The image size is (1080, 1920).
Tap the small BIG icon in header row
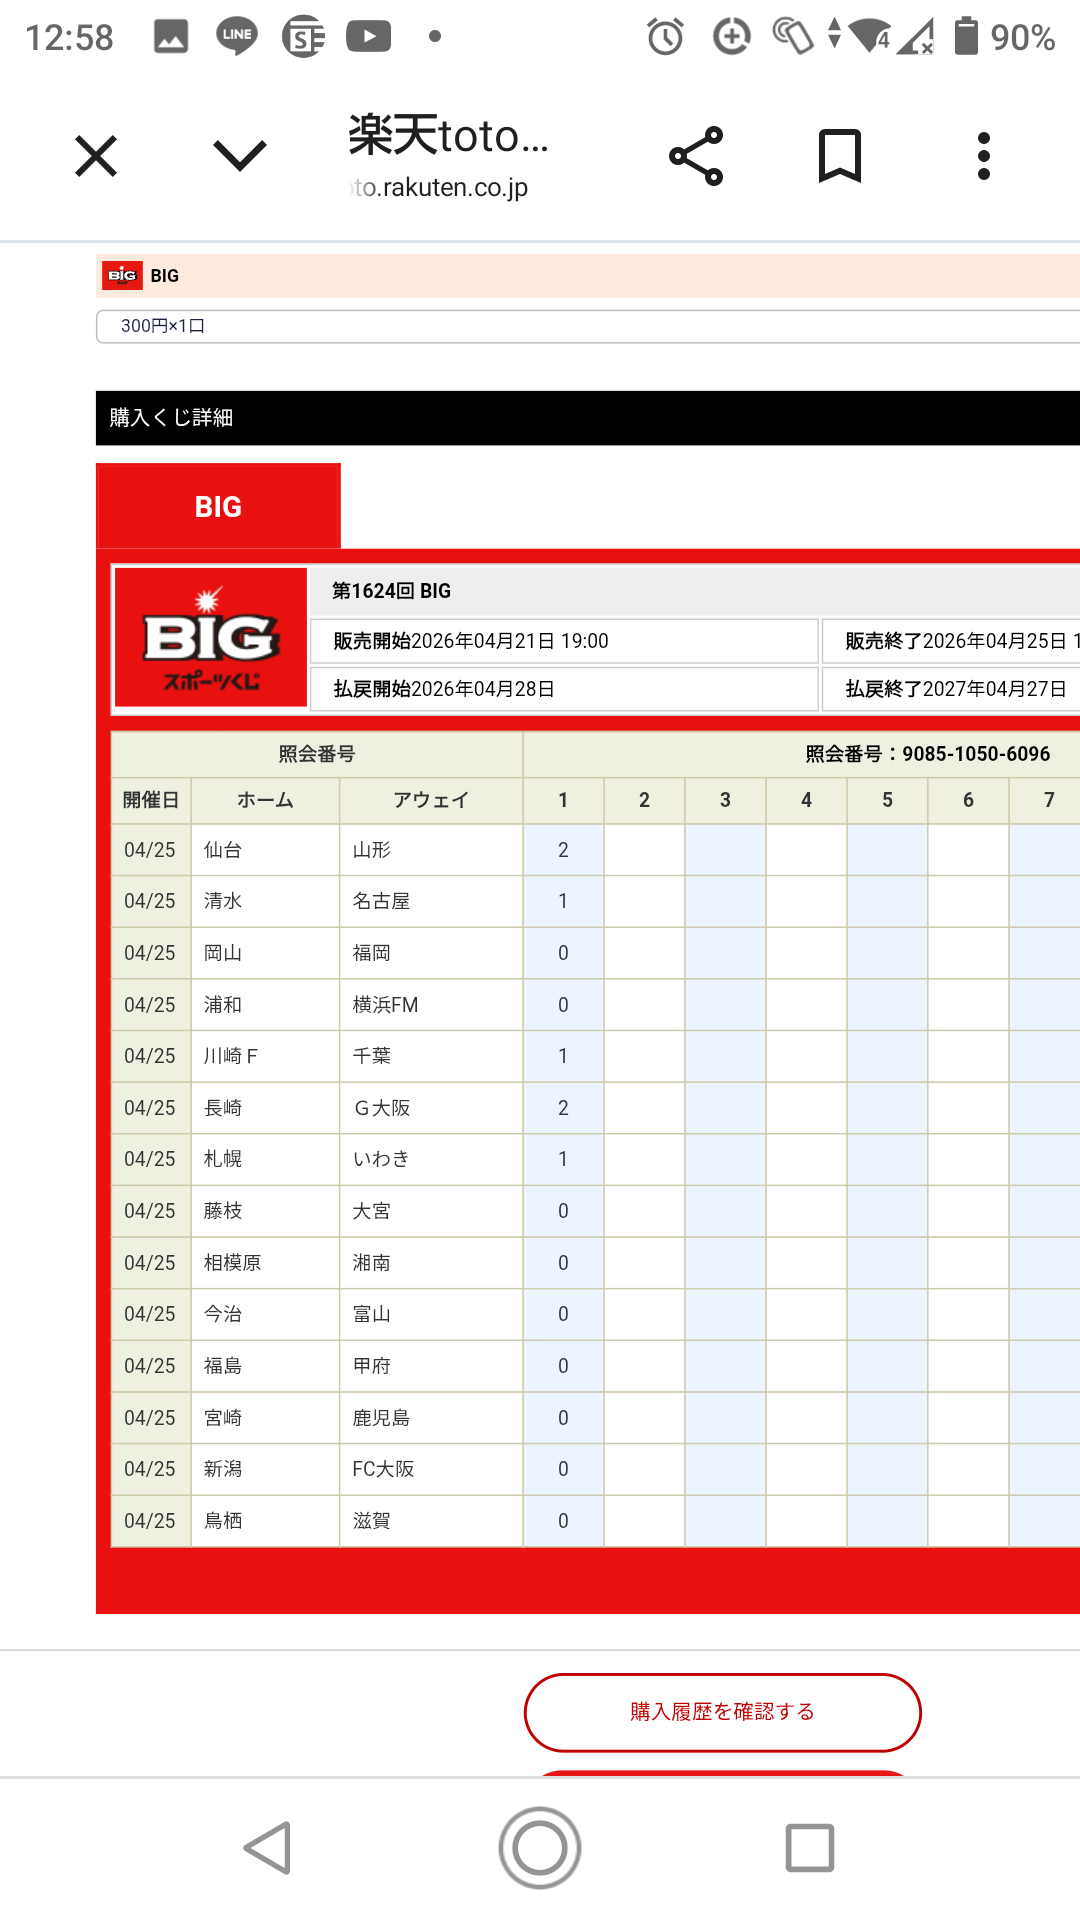(122, 276)
